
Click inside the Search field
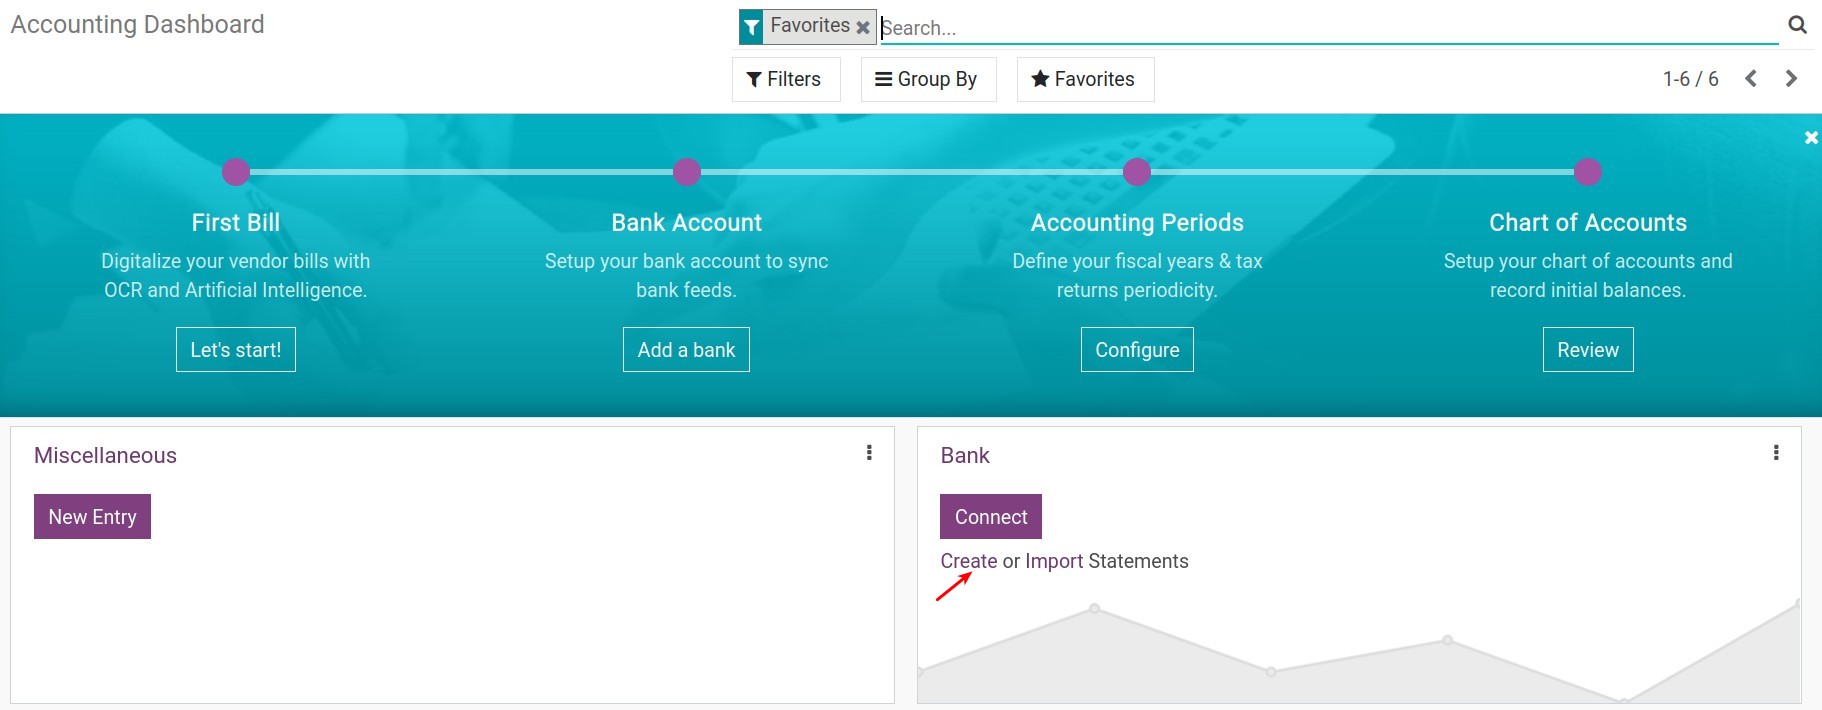pyautogui.click(x=1200, y=27)
